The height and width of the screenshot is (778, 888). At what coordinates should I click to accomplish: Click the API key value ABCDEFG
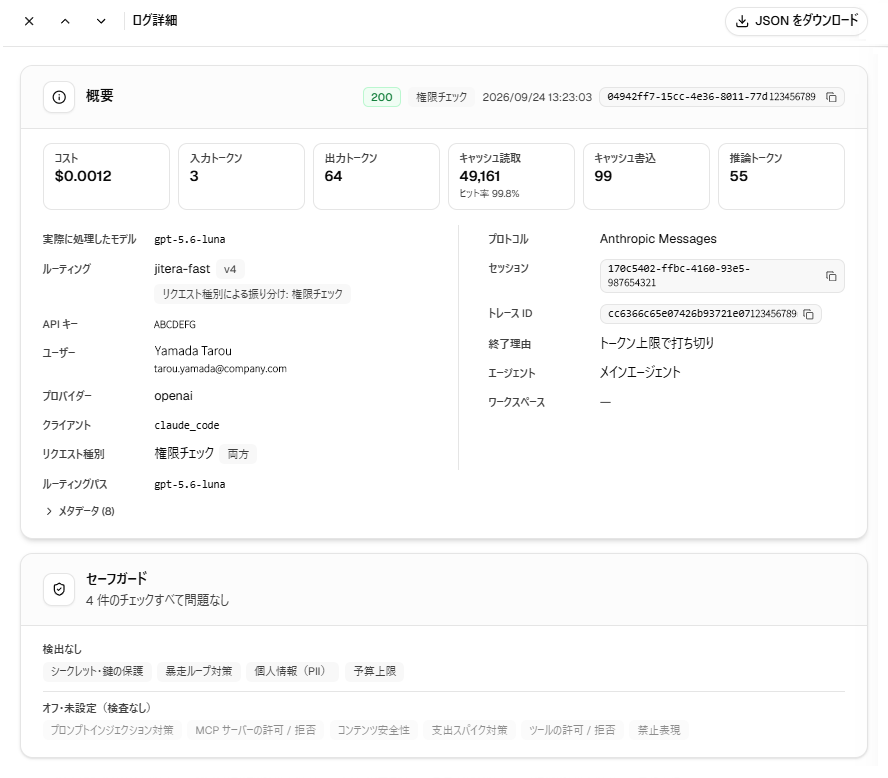174,324
